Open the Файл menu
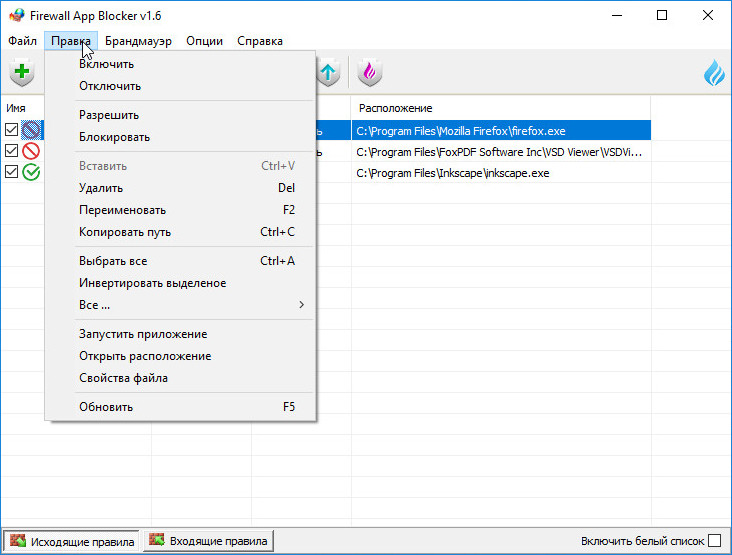This screenshot has width=732, height=555. [x=22, y=41]
